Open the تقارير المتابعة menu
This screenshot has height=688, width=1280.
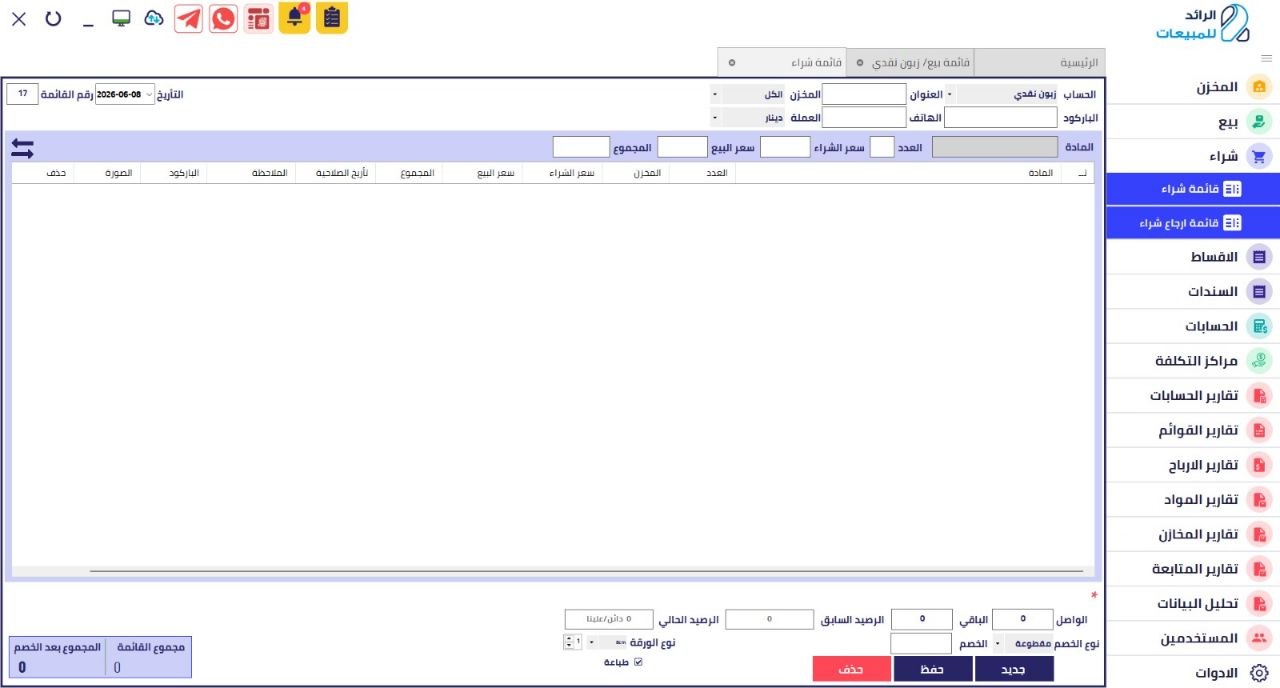1192,569
